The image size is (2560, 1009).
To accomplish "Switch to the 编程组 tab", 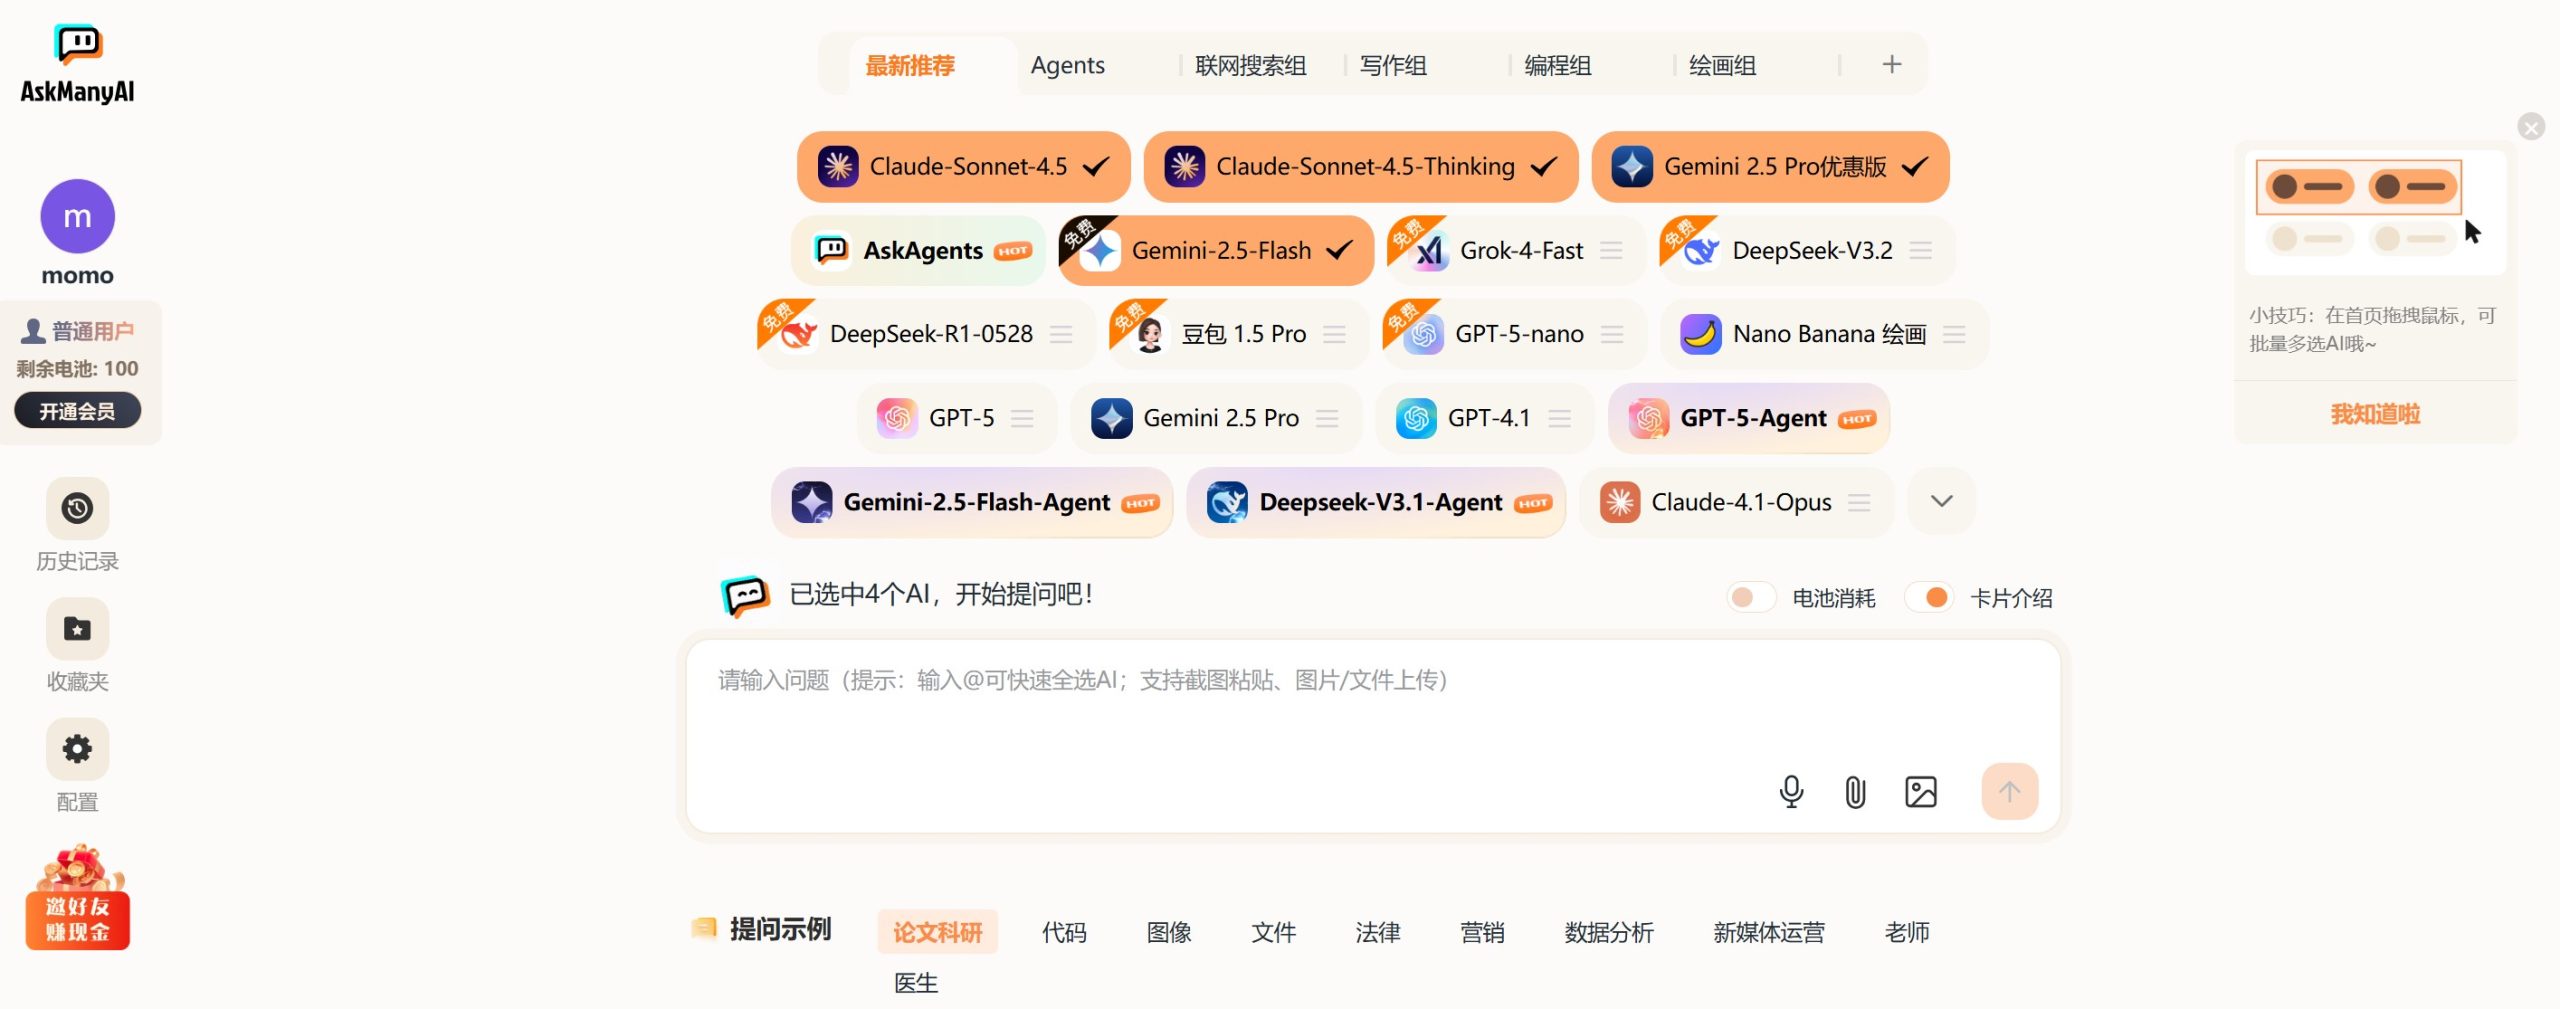I will click(x=1558, y=64).
